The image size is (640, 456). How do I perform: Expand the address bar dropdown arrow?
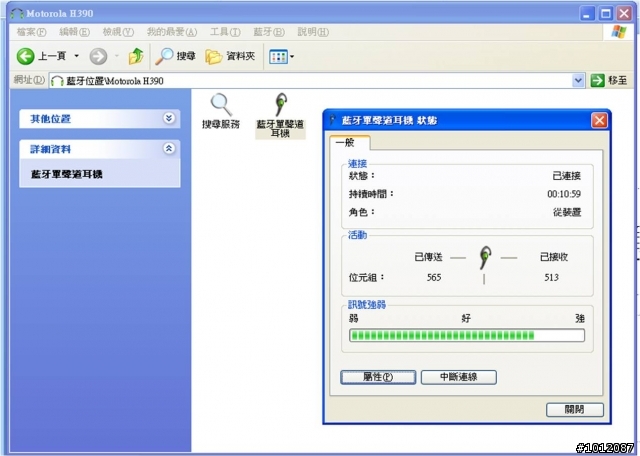[578, 80]
